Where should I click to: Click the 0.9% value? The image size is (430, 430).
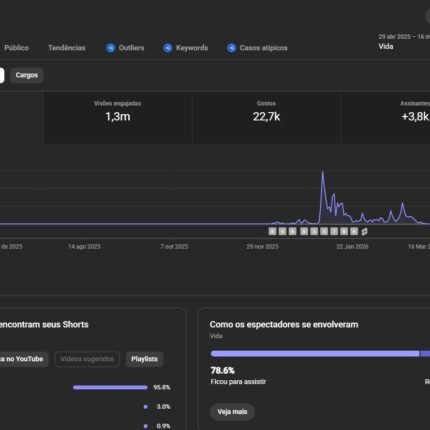coord(163,426)
